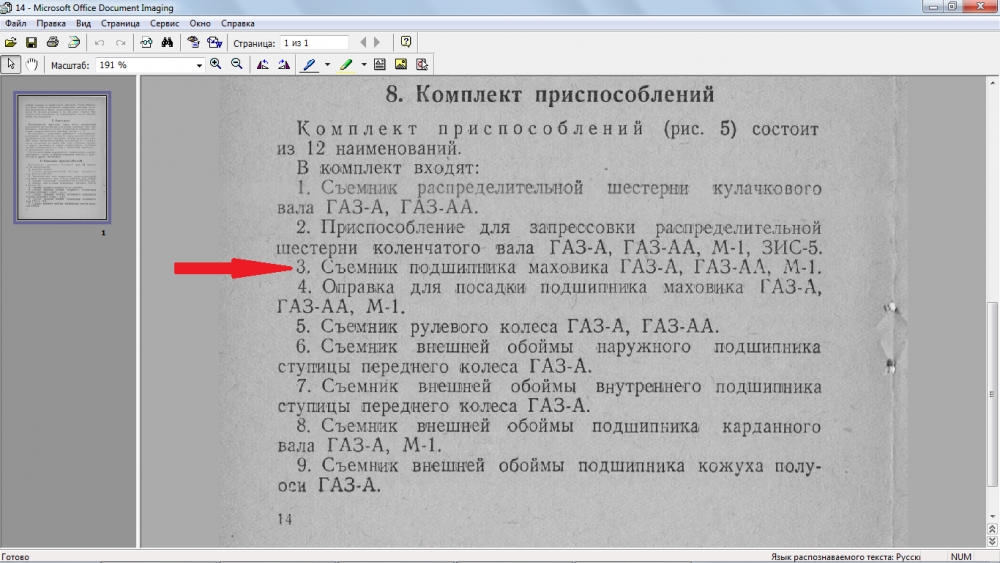Select the Highlighter tool

[346, 64]
